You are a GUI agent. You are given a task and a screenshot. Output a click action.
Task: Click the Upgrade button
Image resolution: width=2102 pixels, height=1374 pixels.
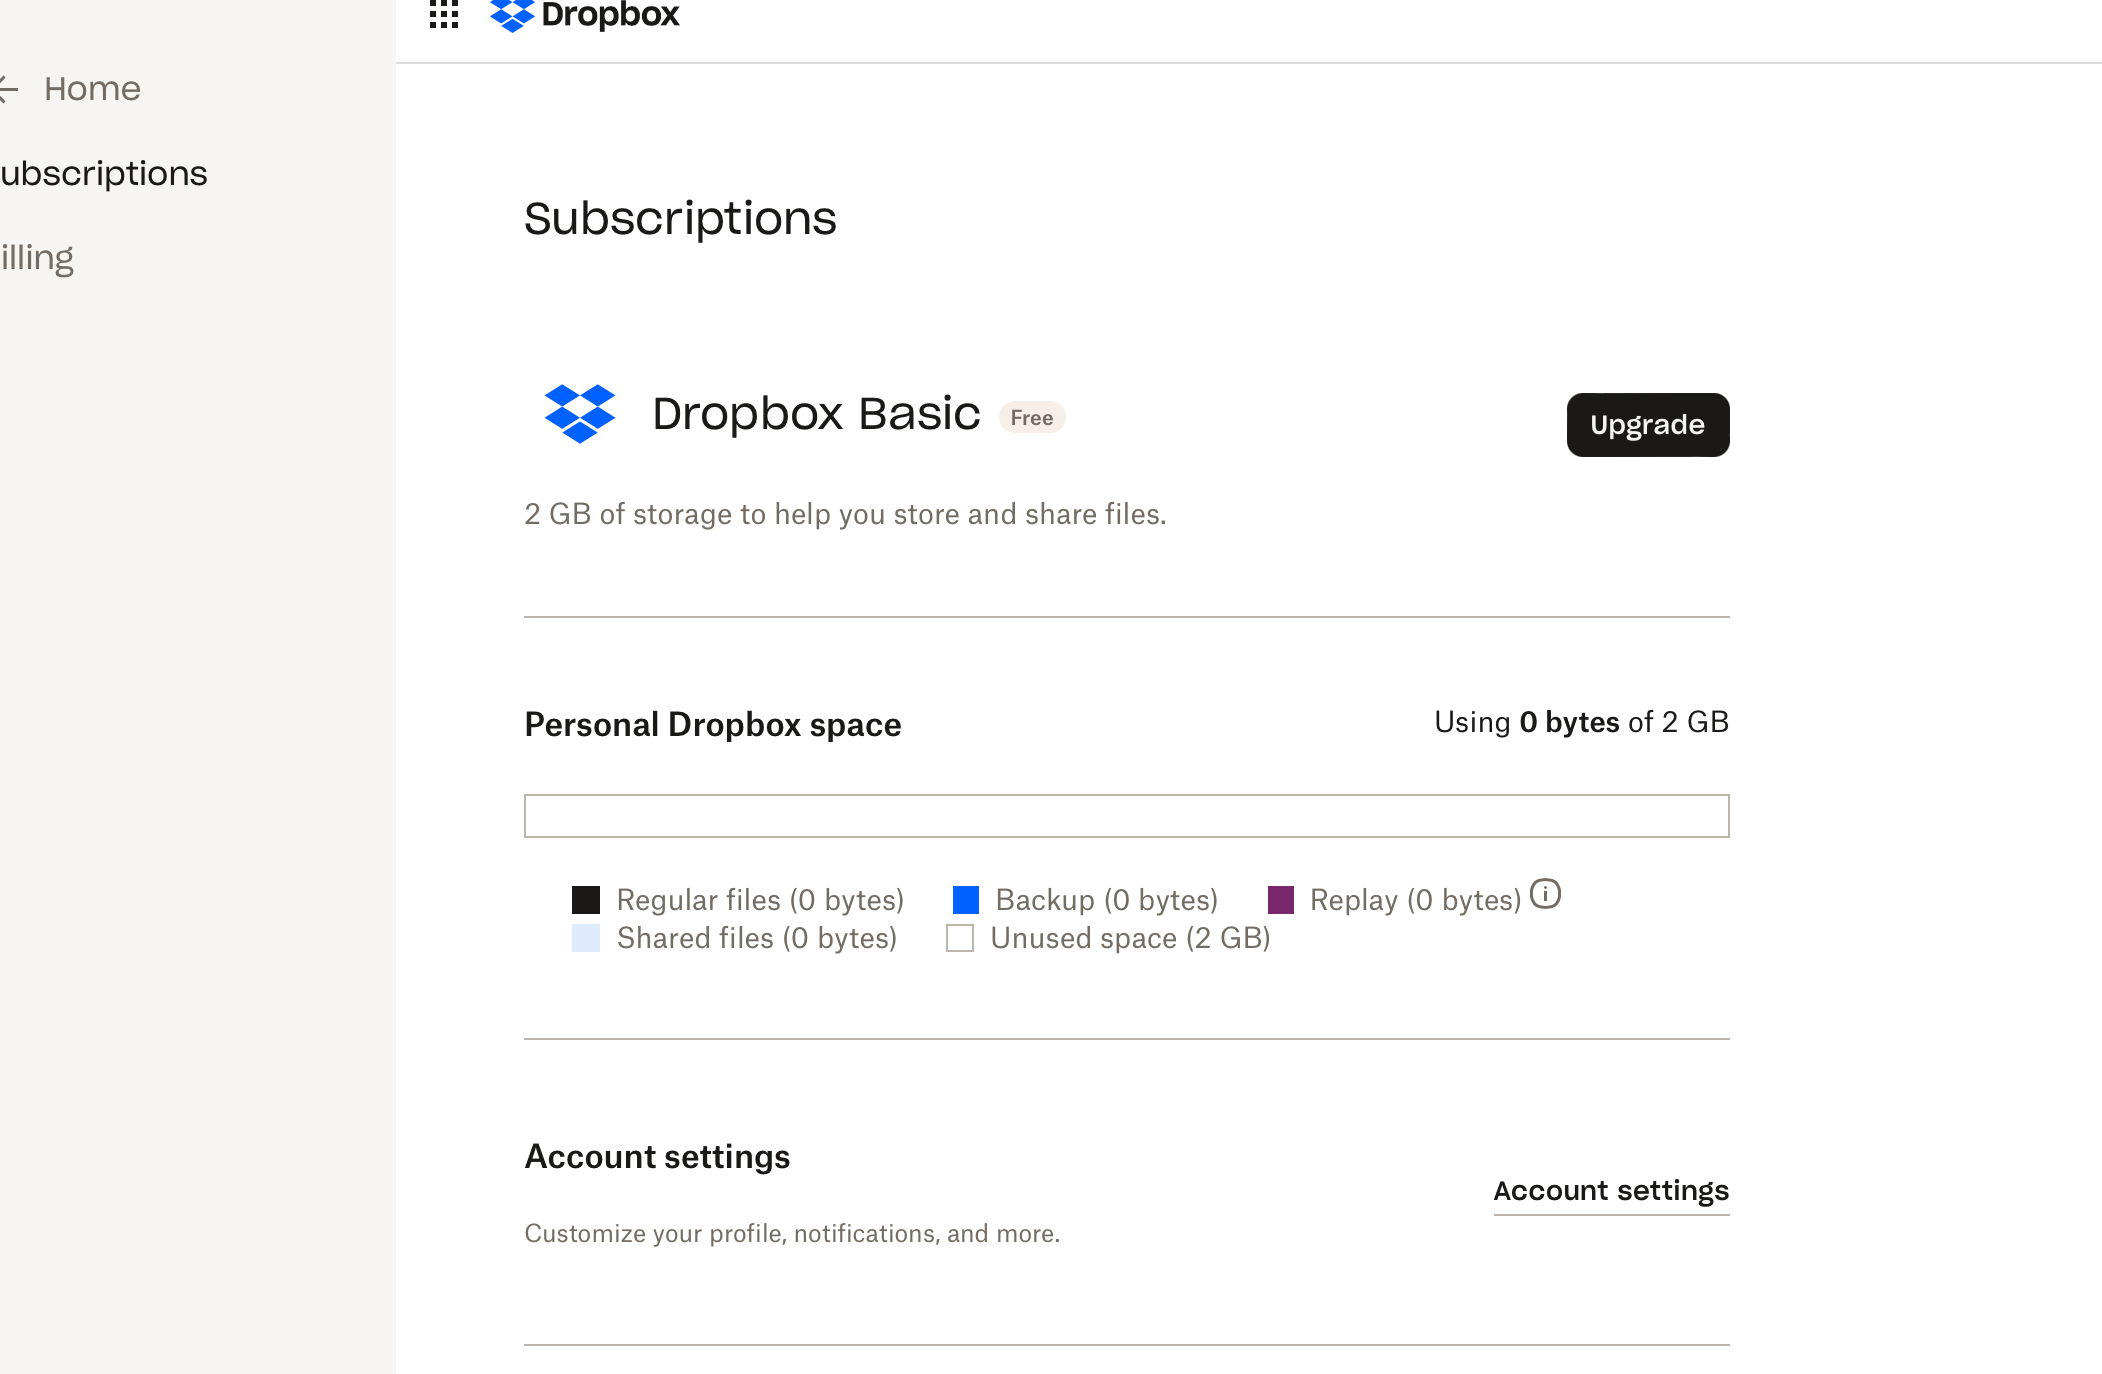[x=1647, y=425]
